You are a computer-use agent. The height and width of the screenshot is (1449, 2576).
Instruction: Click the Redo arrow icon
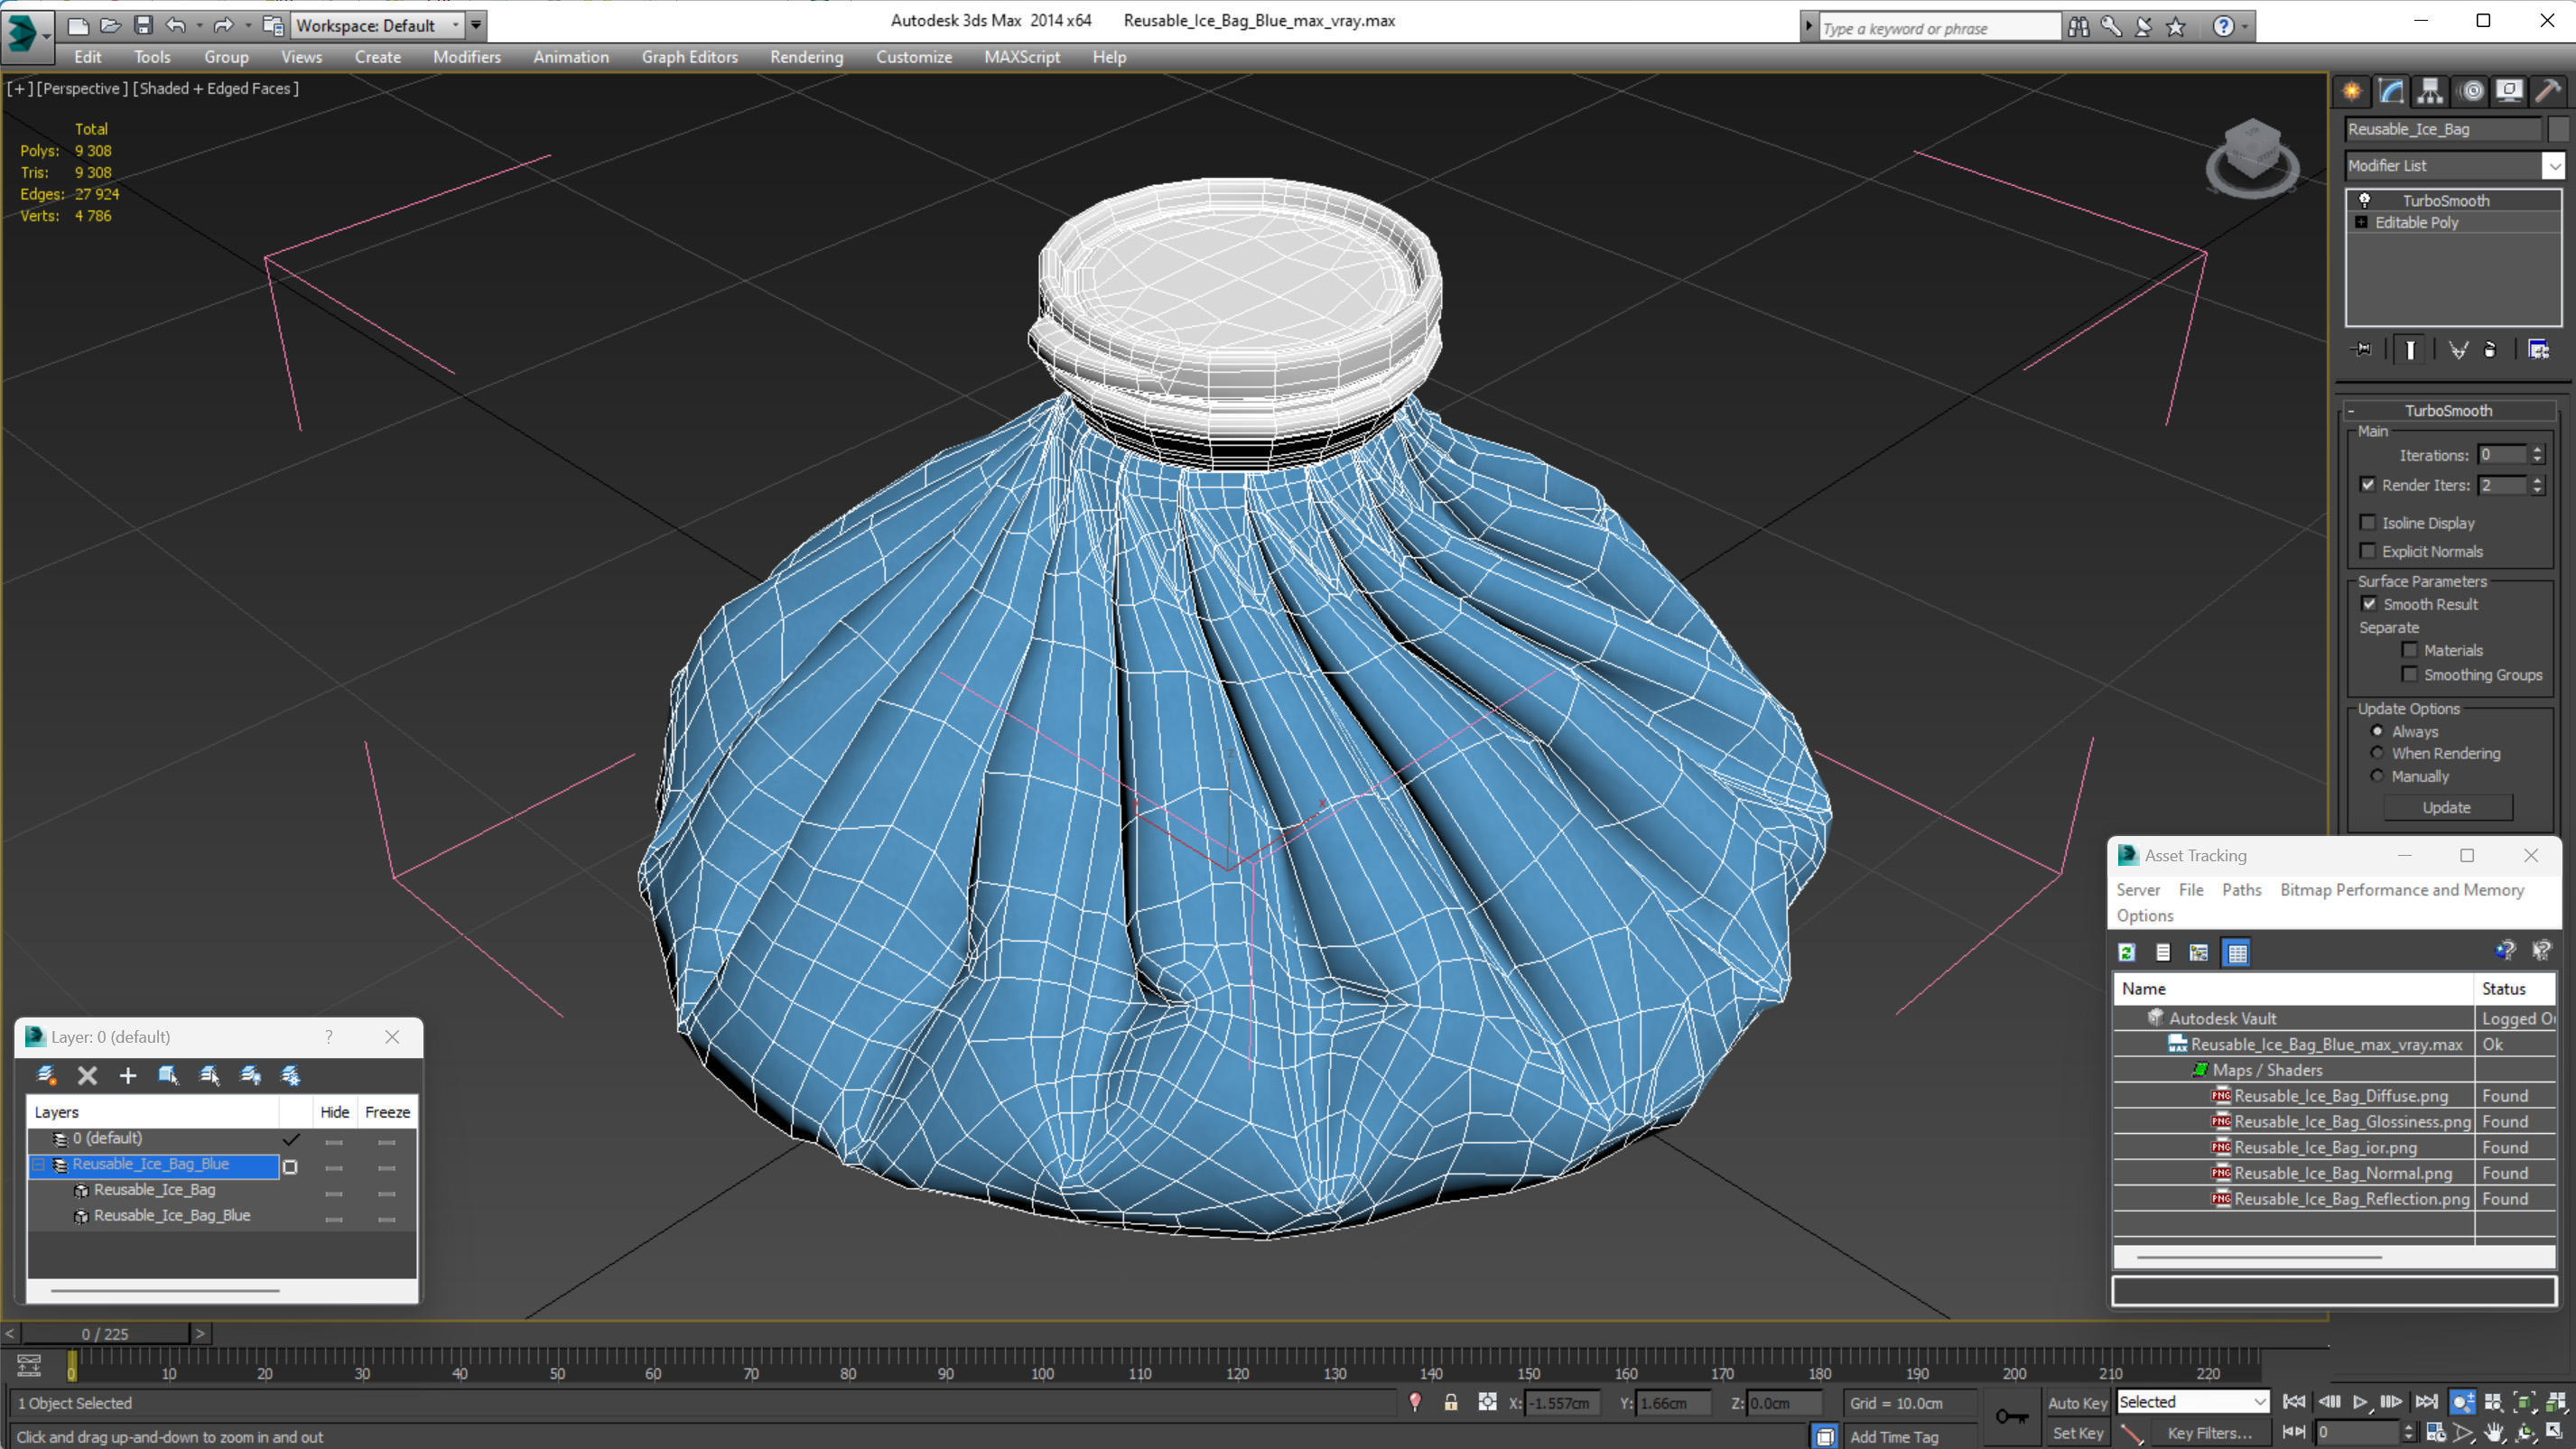click(224, 25)
